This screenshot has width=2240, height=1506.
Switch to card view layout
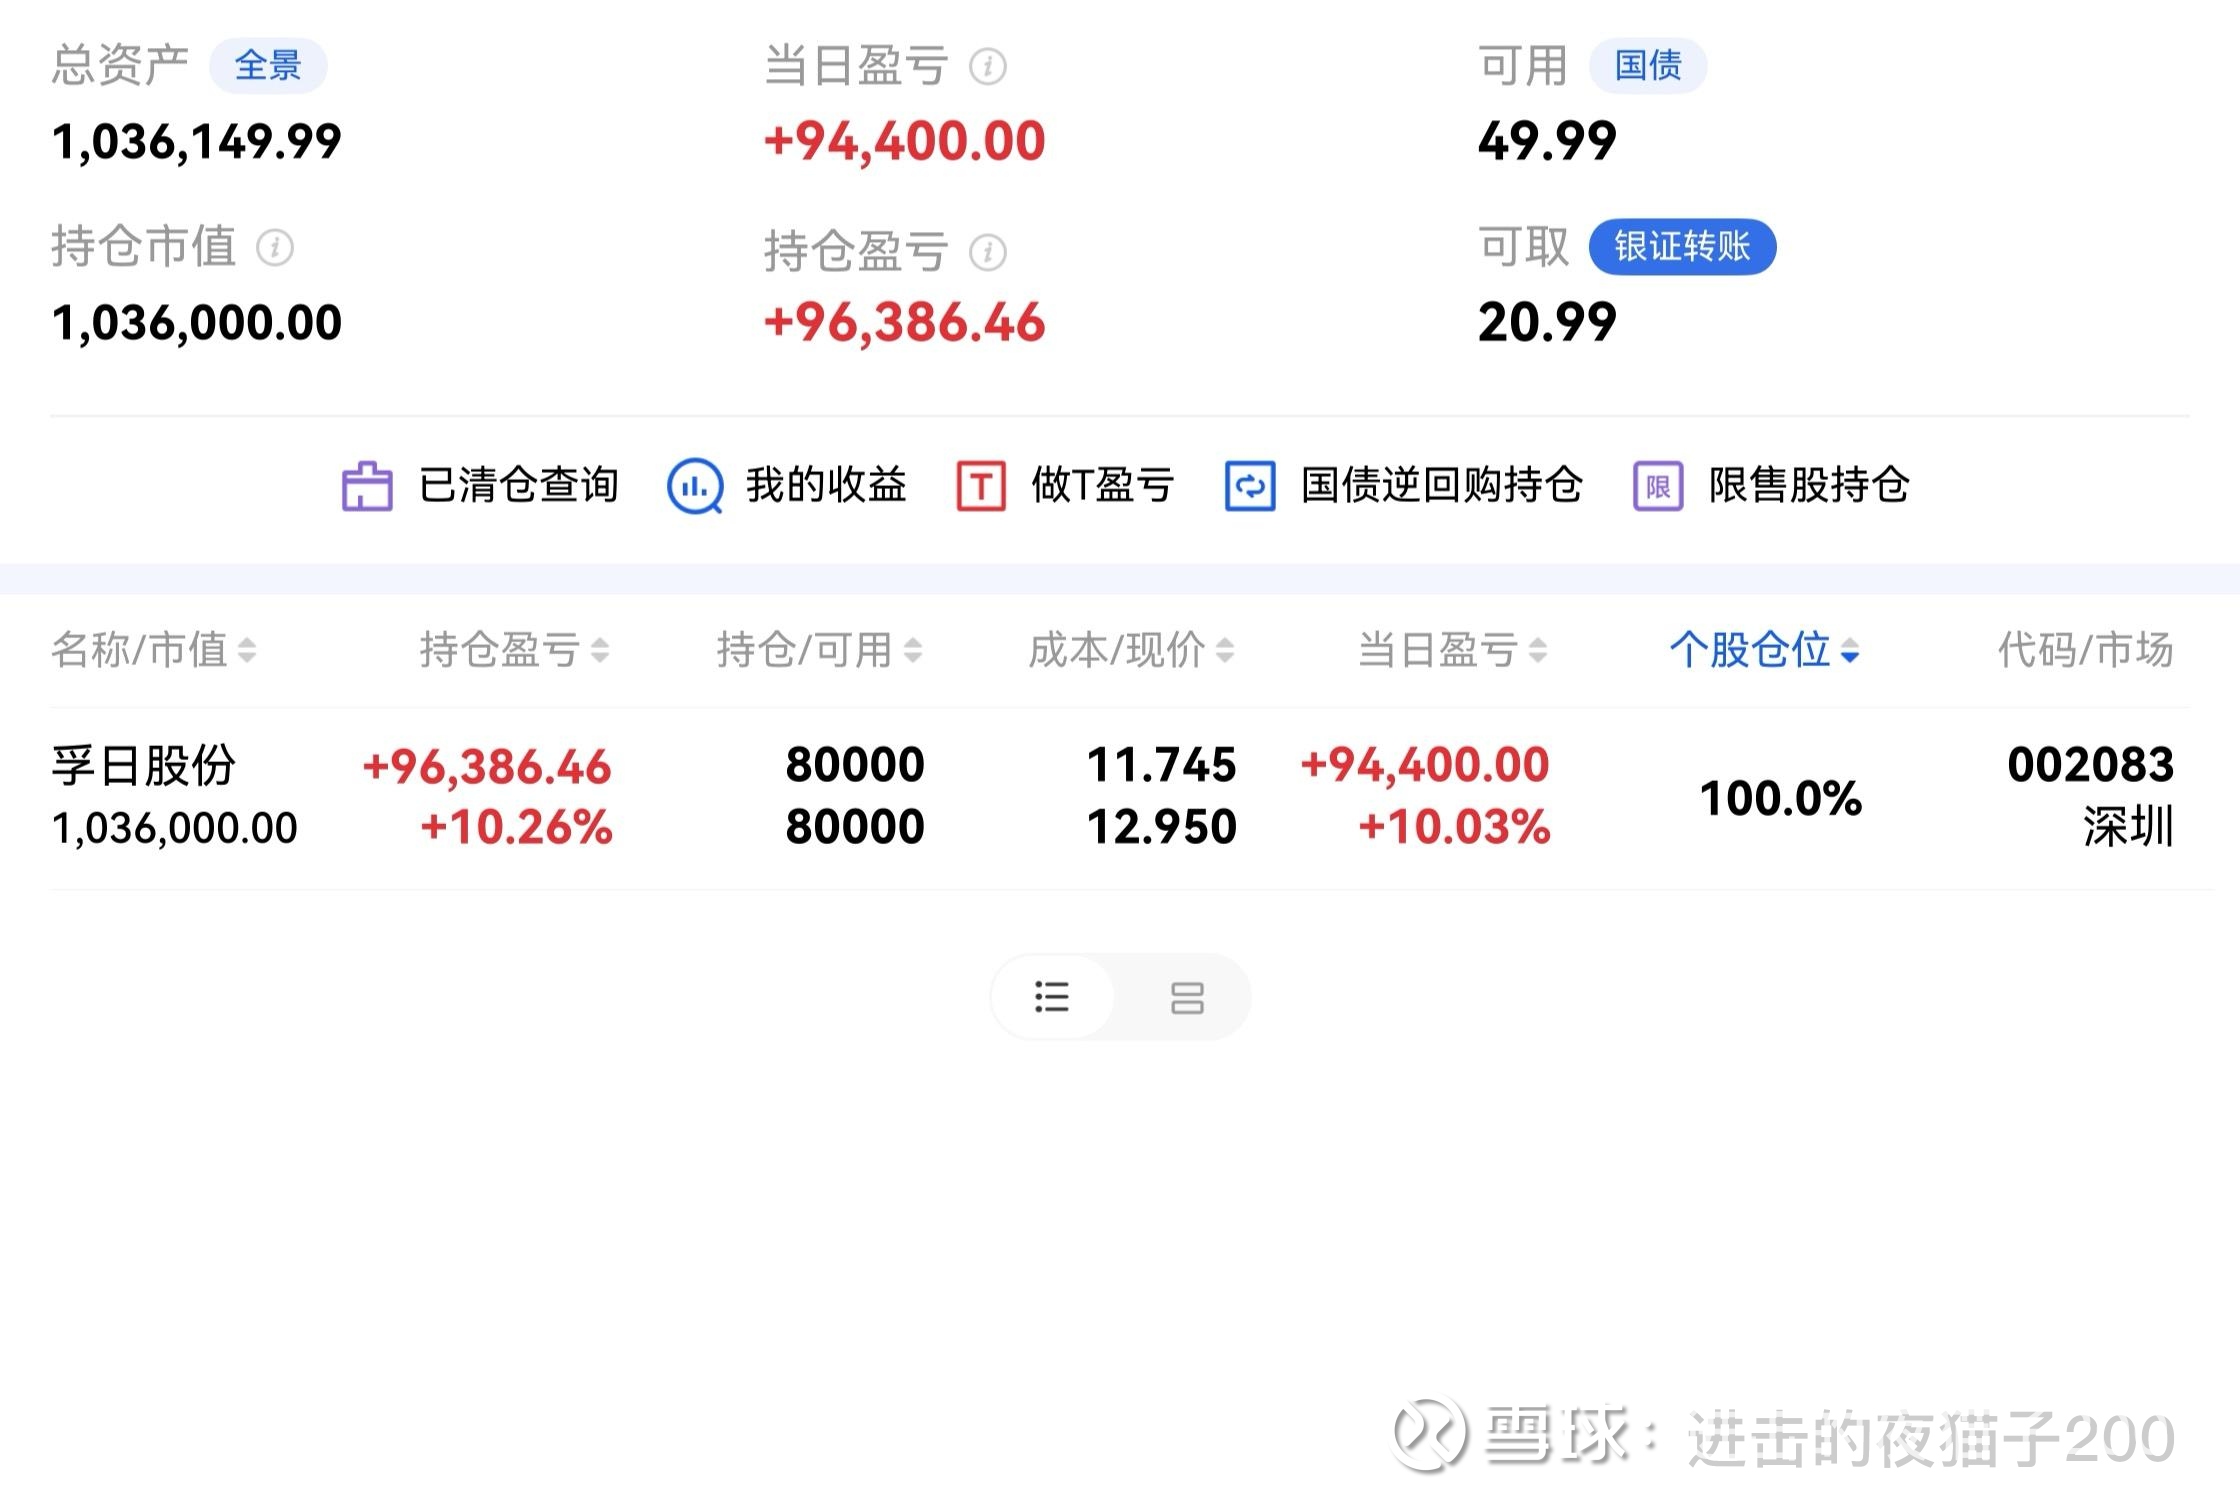coord(1187,997)
